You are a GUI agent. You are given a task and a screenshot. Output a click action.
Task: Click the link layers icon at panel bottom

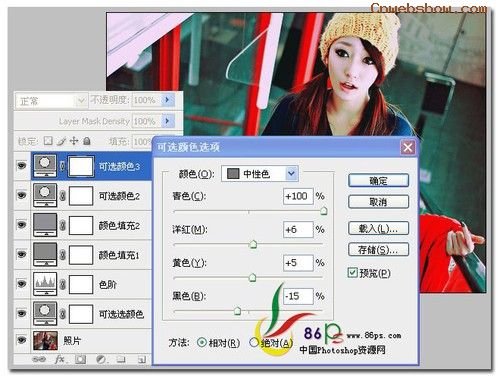[38, 359]
